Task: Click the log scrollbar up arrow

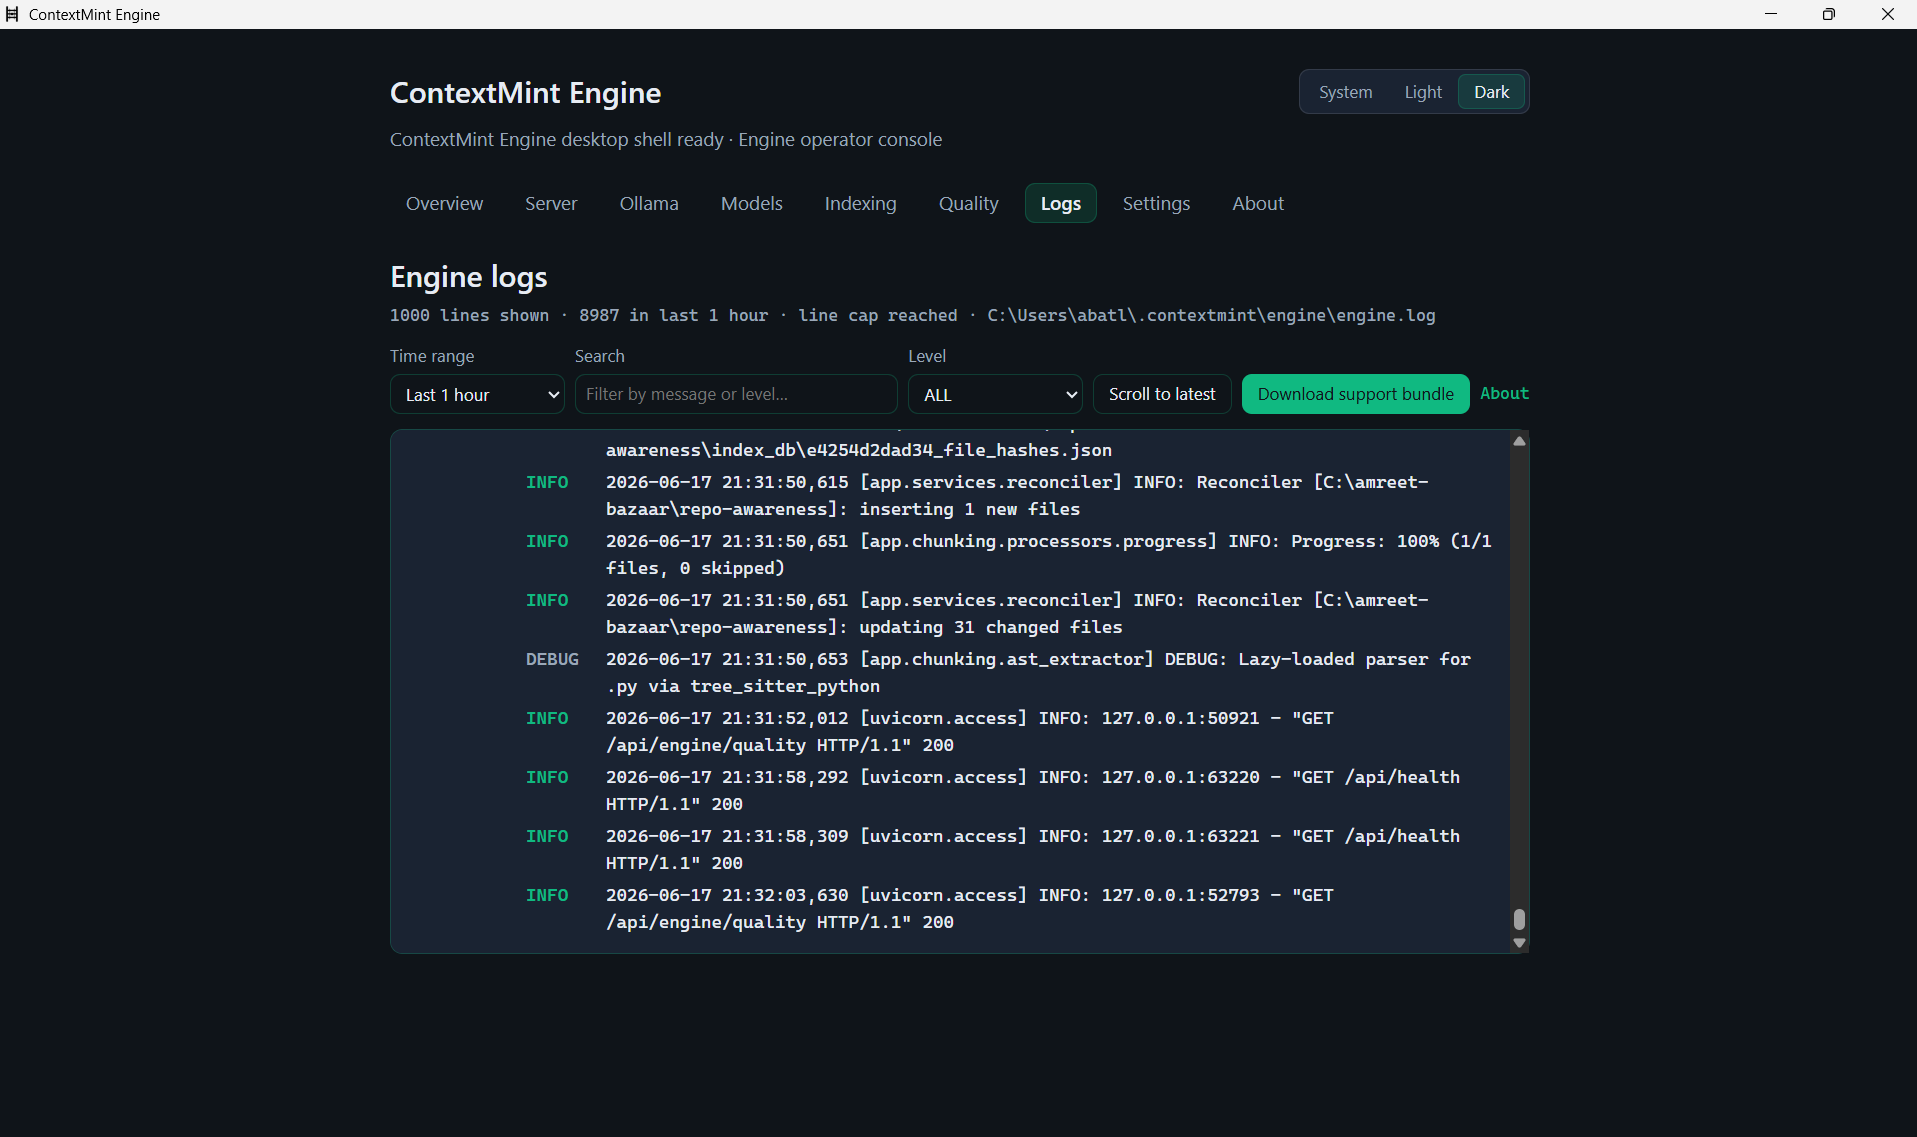Action: (1519, 441)
